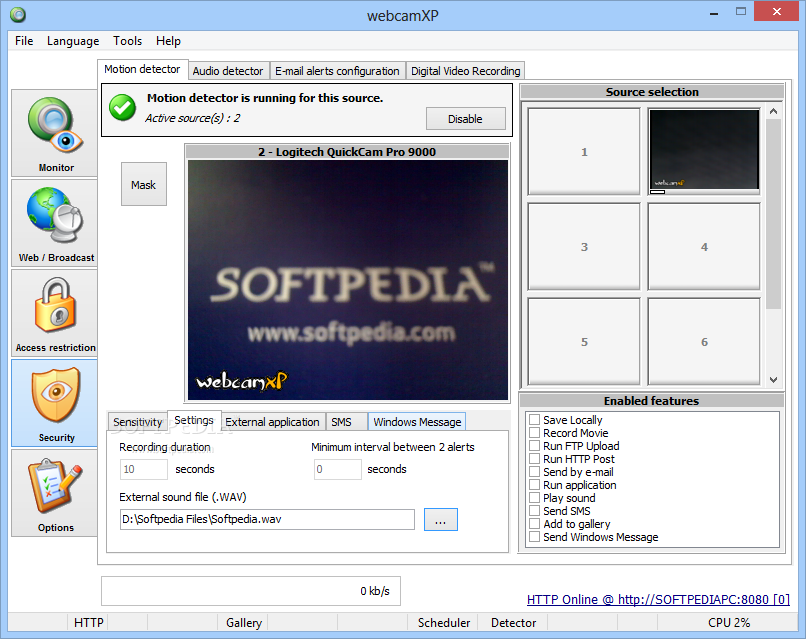
Task: Close the webcamXP window
Action: 776,11
